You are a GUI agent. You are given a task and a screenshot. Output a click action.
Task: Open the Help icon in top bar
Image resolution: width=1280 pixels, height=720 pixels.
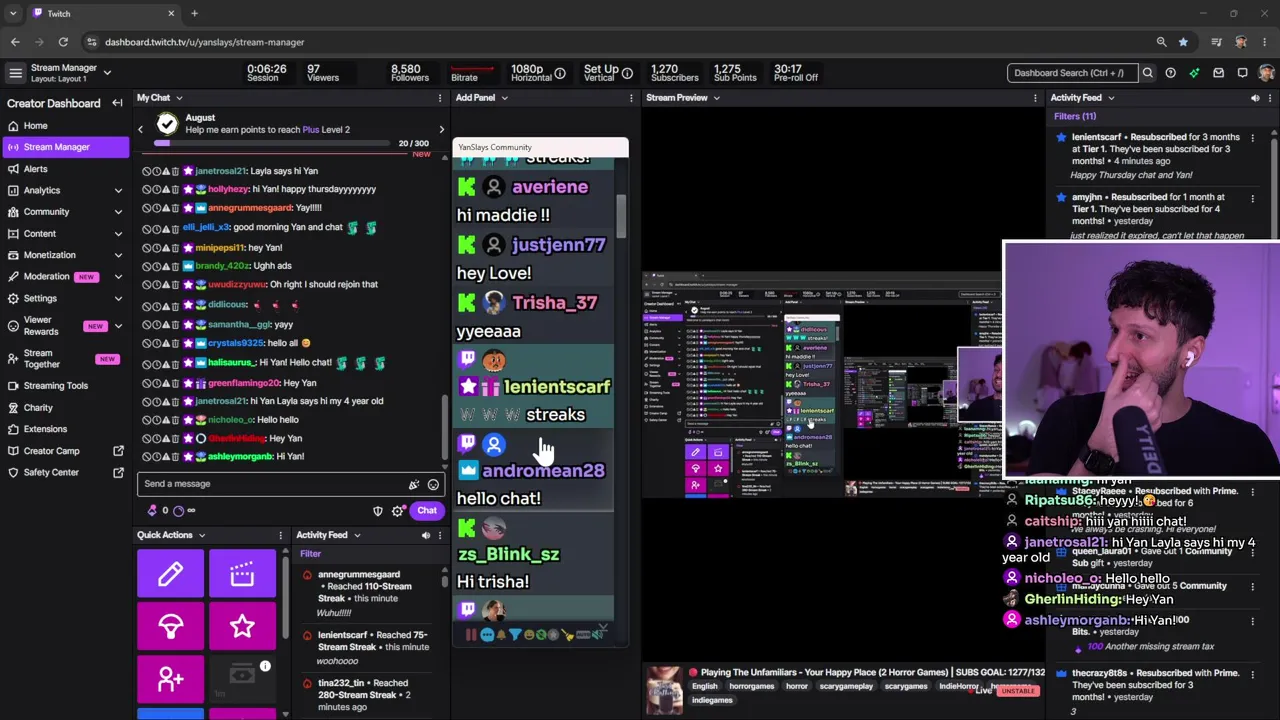tap(1170, 73)
